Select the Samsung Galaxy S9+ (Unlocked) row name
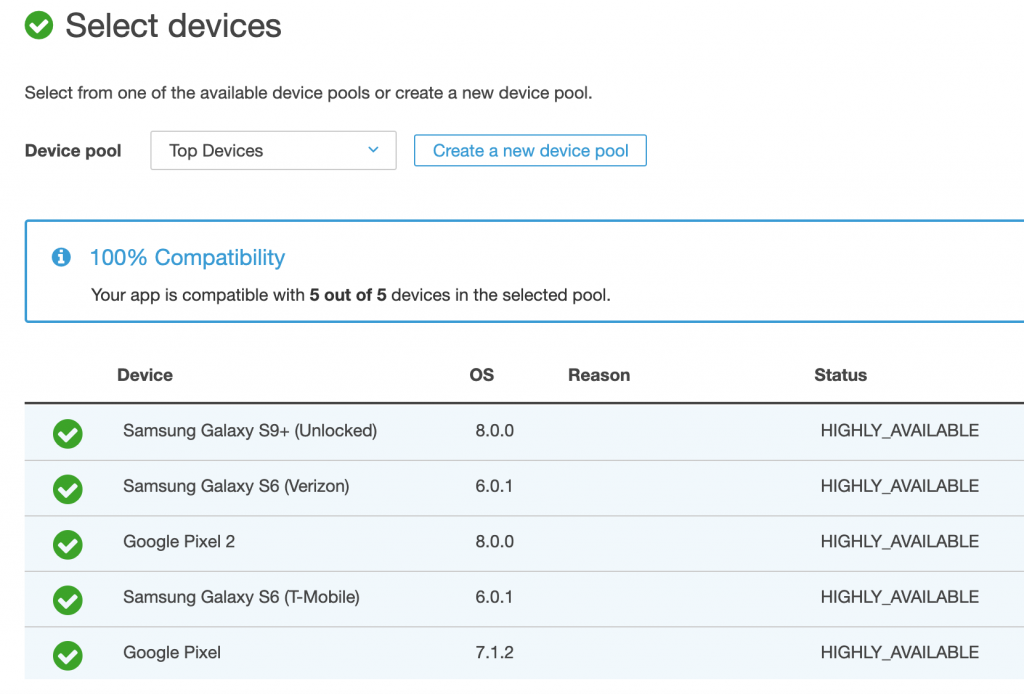Screen dimensions: 1024x694 pos(250,431)
